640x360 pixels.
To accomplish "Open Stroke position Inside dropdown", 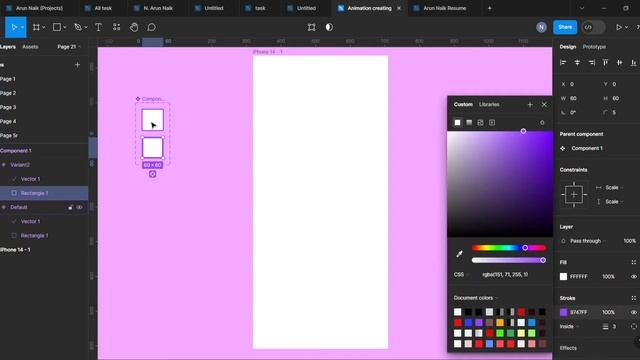I will [569, 327].
